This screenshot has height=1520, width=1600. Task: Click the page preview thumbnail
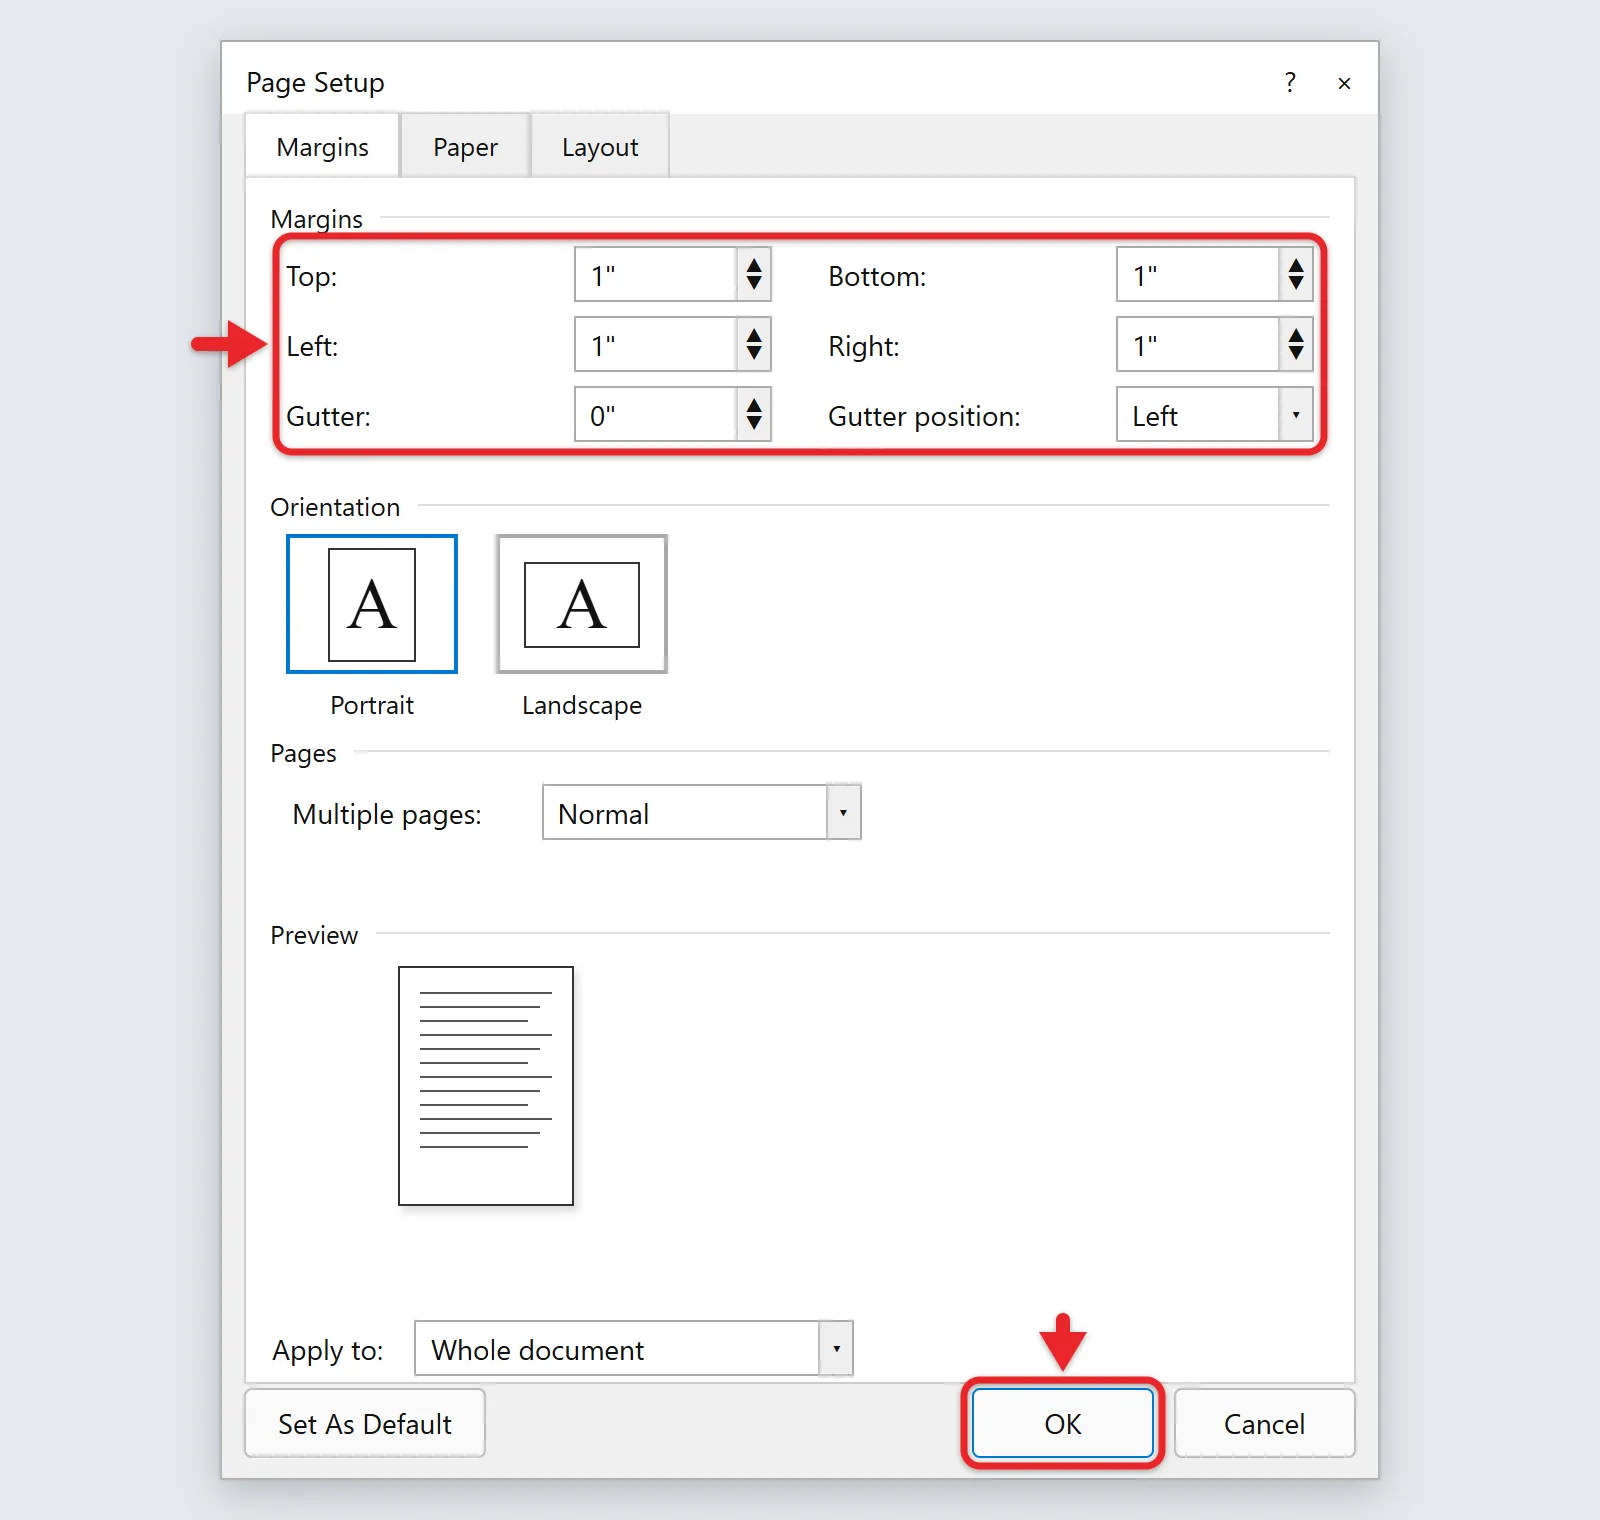[486, 1086]
